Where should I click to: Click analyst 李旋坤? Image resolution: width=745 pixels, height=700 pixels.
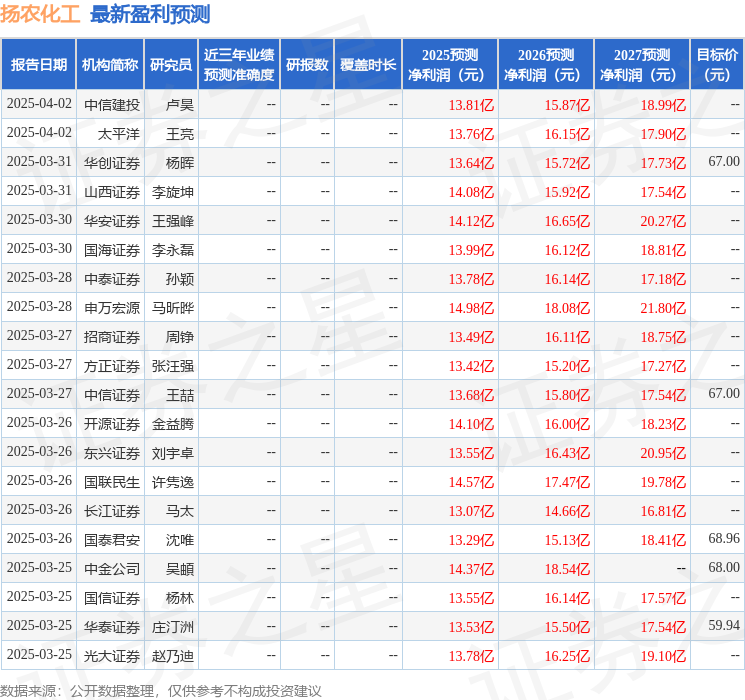point(173,192)
